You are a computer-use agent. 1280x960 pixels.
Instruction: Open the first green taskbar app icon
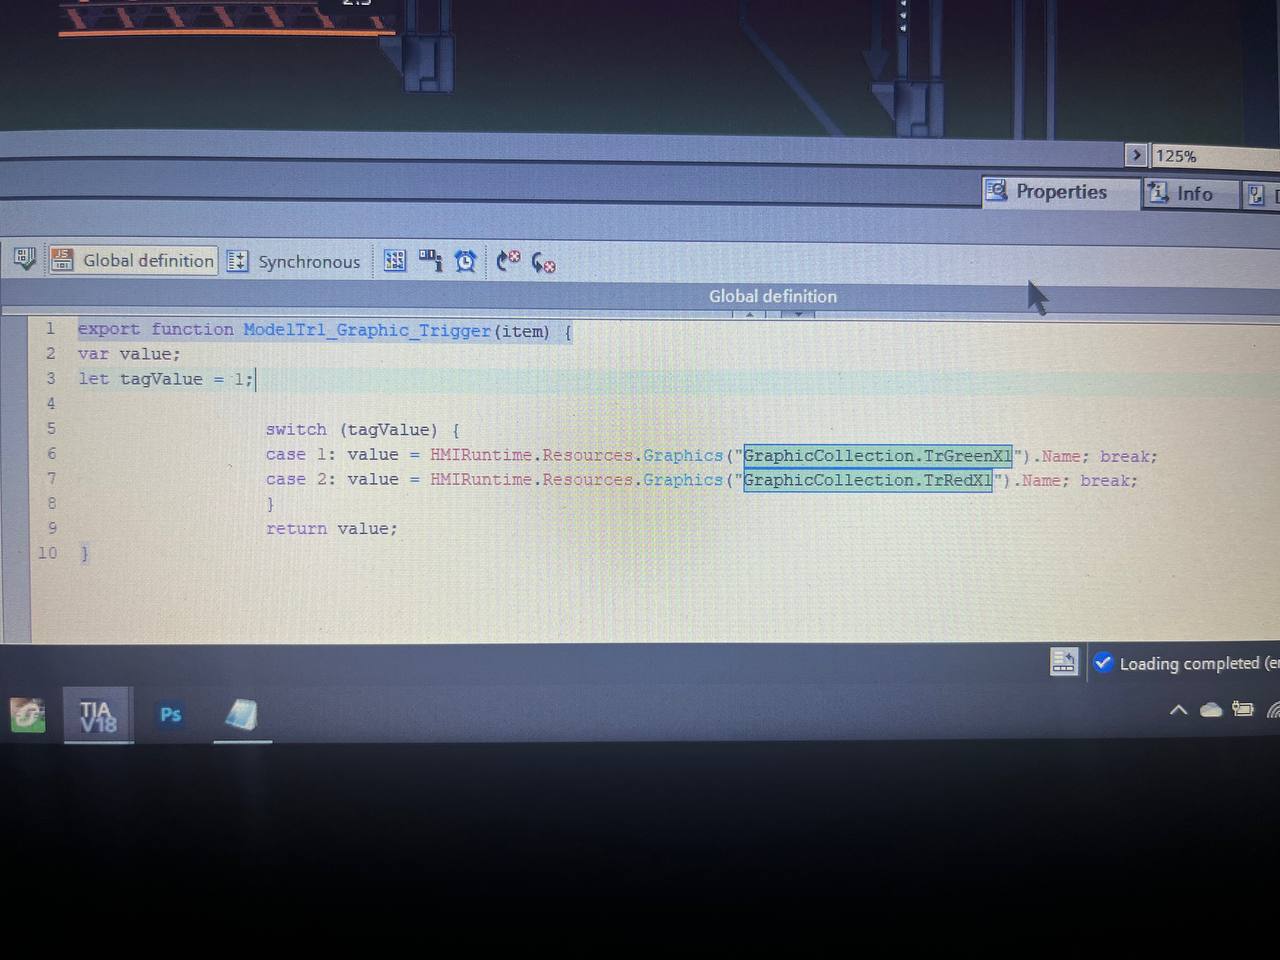click(x=27, y=715)
